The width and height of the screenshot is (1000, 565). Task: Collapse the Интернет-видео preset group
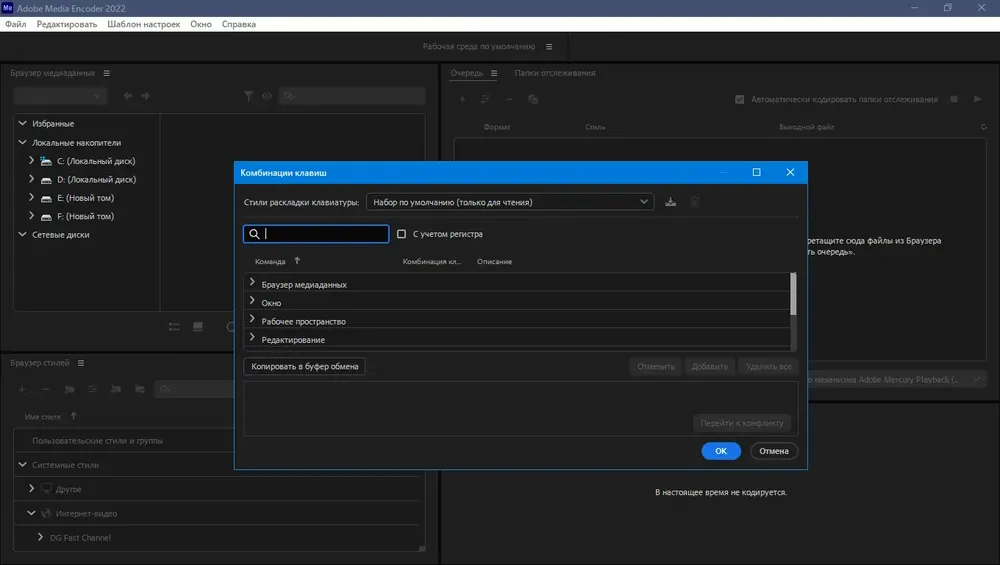[31, 513]
